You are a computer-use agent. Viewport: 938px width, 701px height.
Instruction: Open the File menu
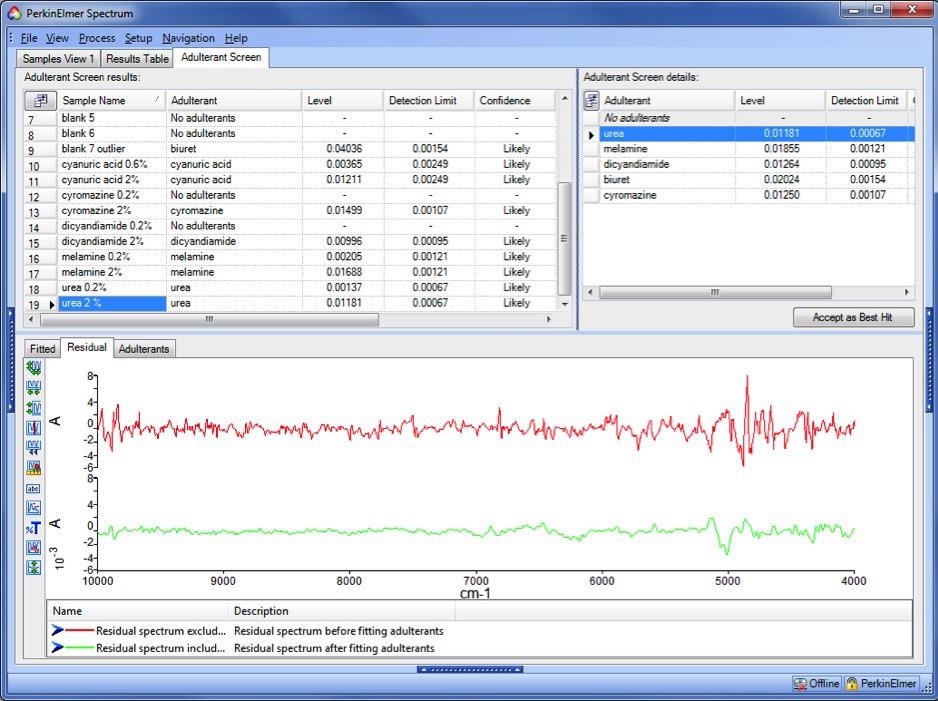point(29,38)
